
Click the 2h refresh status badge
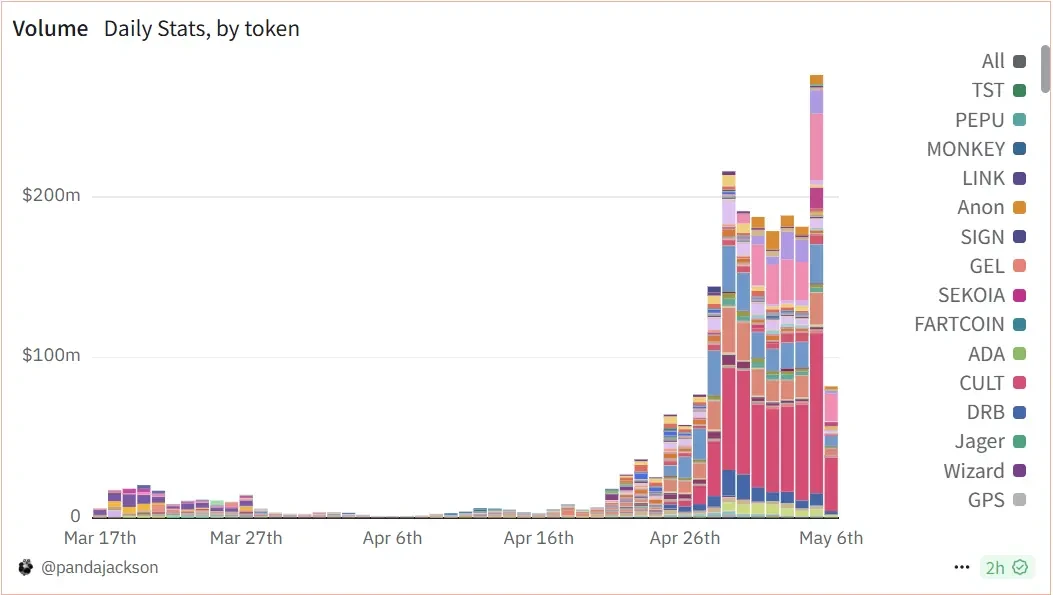pos(1006,567)
